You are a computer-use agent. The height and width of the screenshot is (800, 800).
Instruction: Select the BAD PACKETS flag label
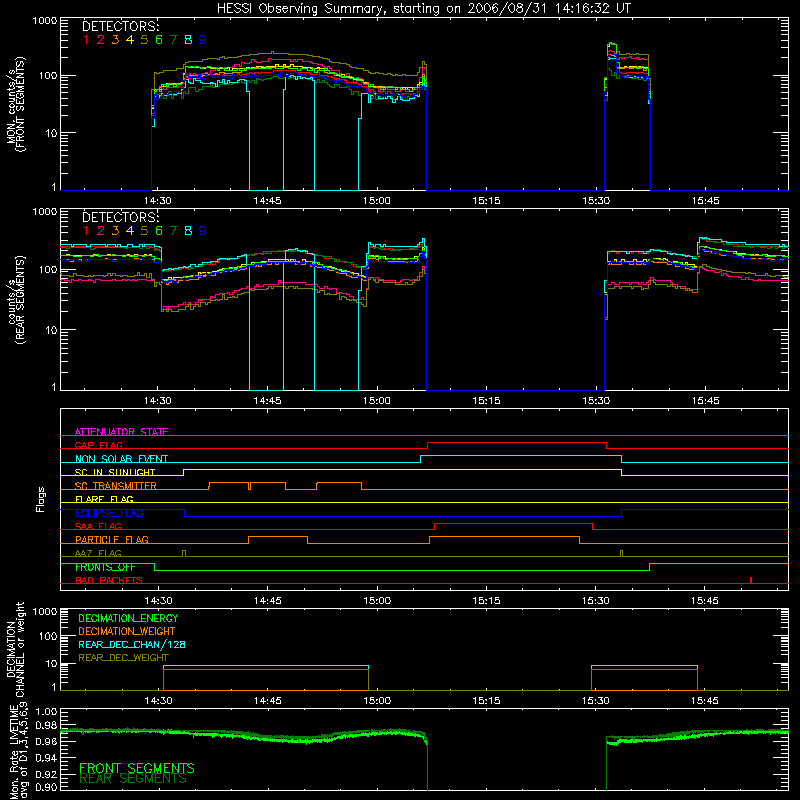click(109, 580)
